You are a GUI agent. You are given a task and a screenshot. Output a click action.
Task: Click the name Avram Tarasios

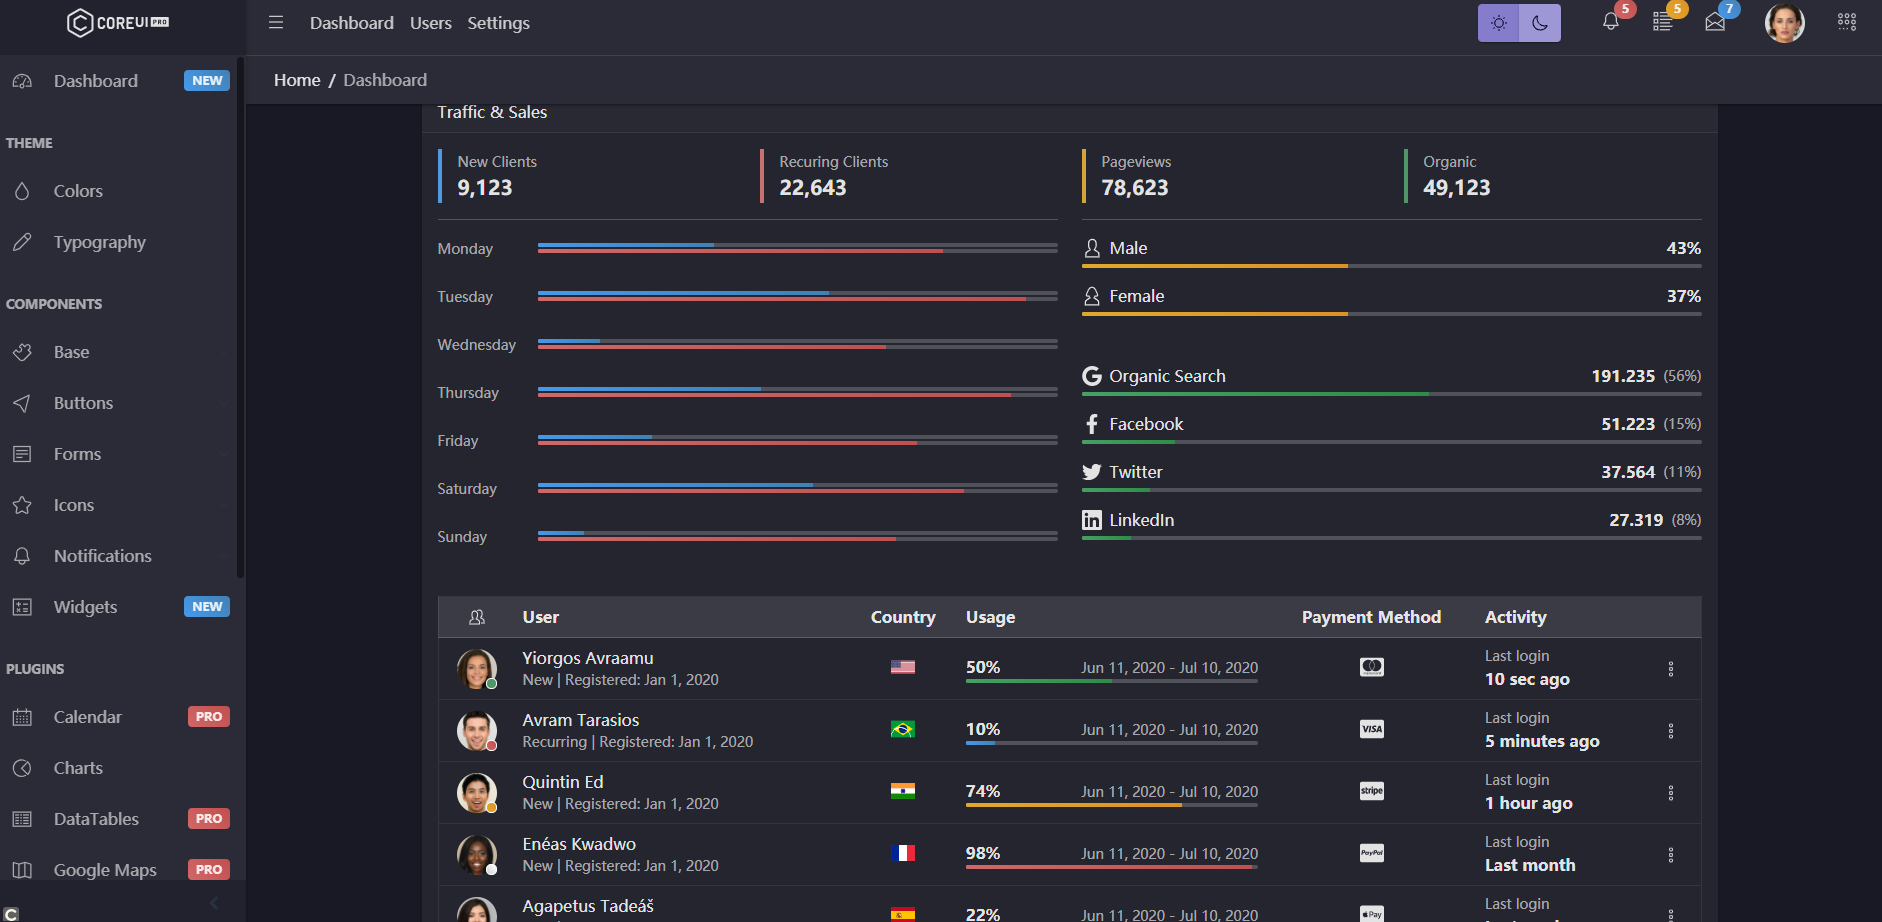click(581, 720)
